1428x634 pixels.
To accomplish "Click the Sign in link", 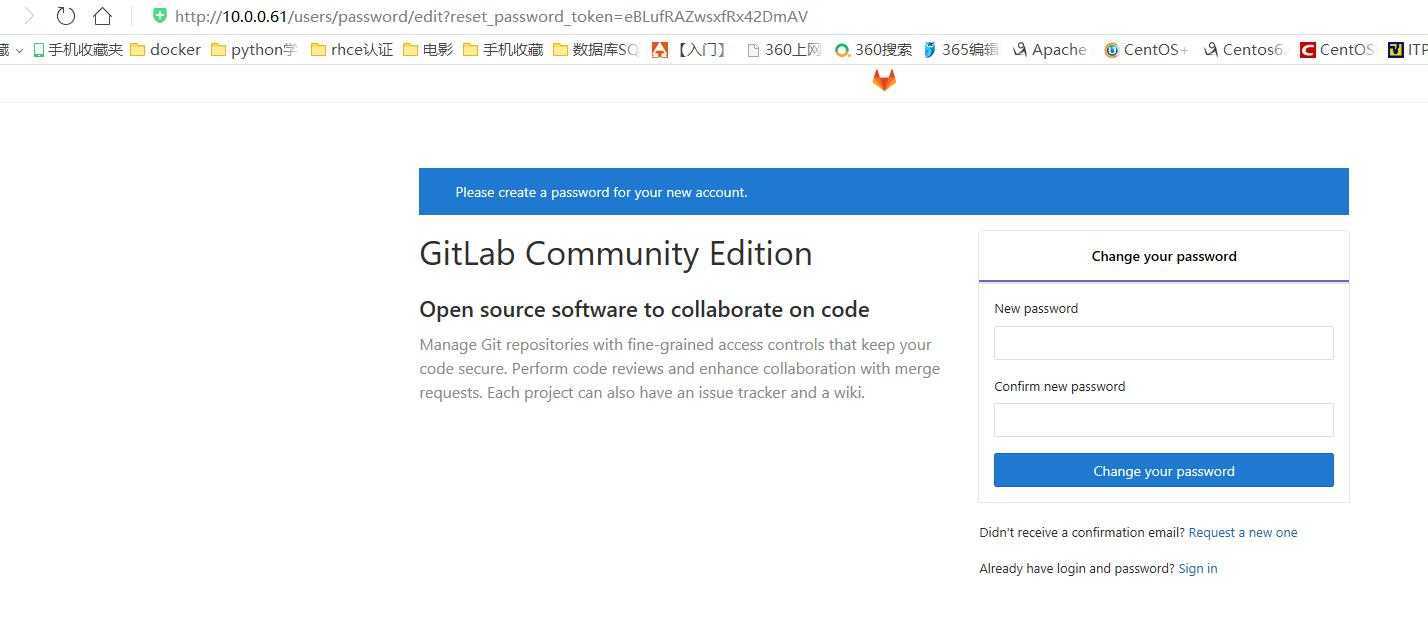I will click(x=1198, y=569).
